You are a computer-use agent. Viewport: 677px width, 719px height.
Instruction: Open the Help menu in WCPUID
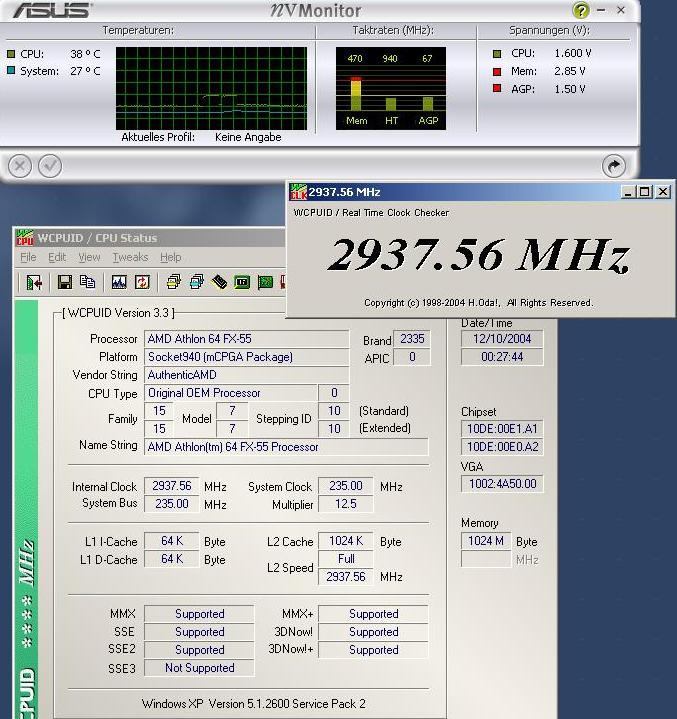(171, 257)
